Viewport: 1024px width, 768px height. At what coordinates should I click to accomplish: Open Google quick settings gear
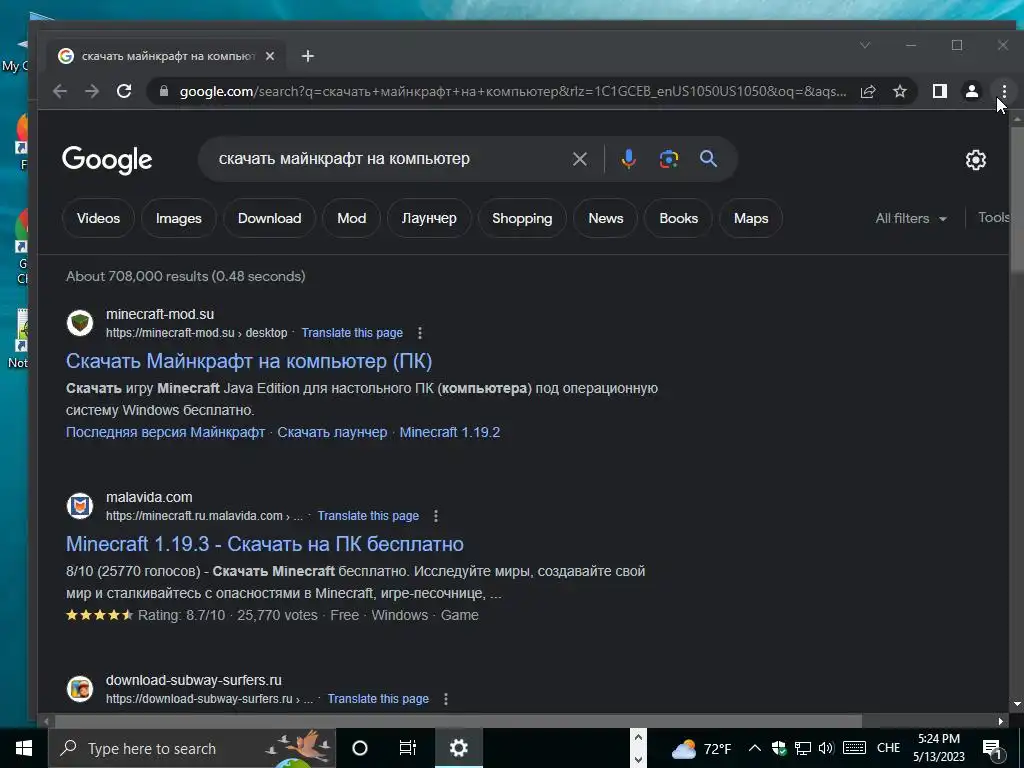point(976,160)
